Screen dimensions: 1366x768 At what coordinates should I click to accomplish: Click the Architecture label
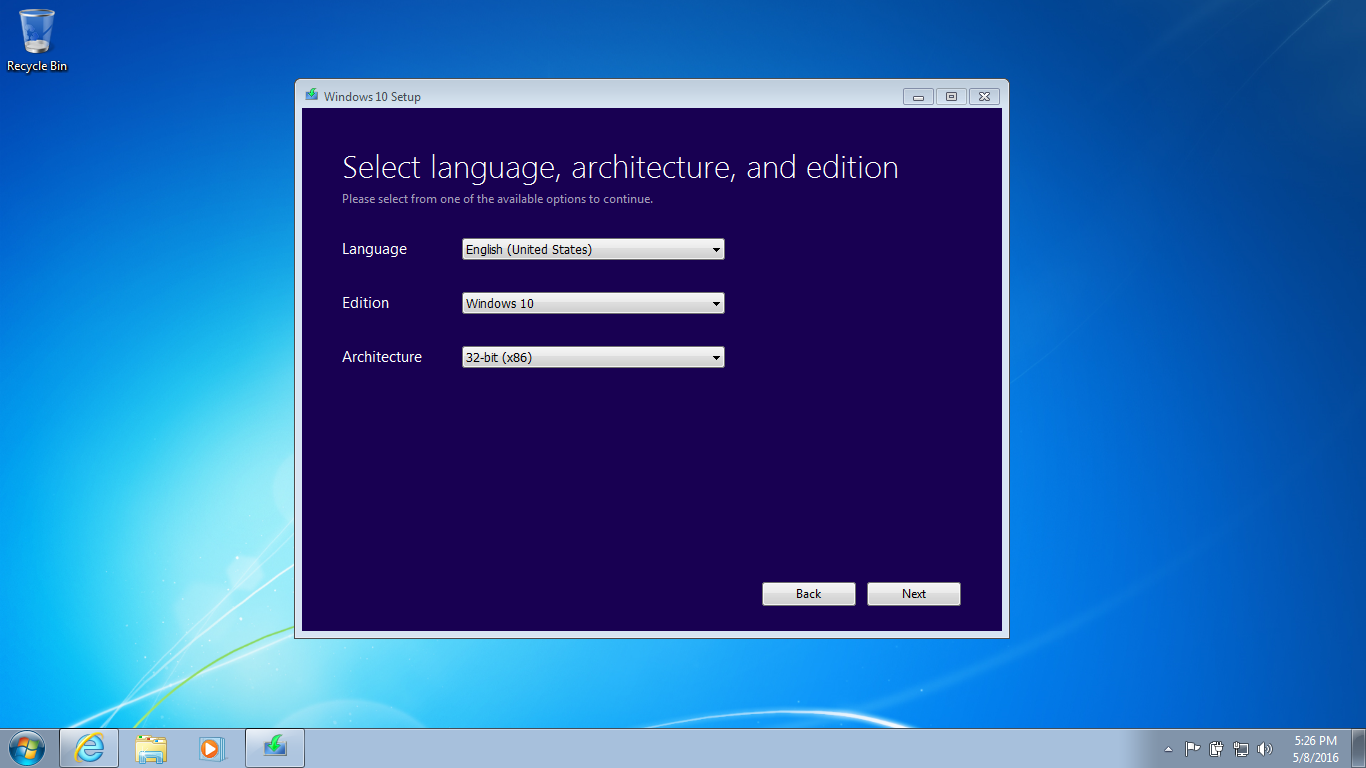[382, 357]
